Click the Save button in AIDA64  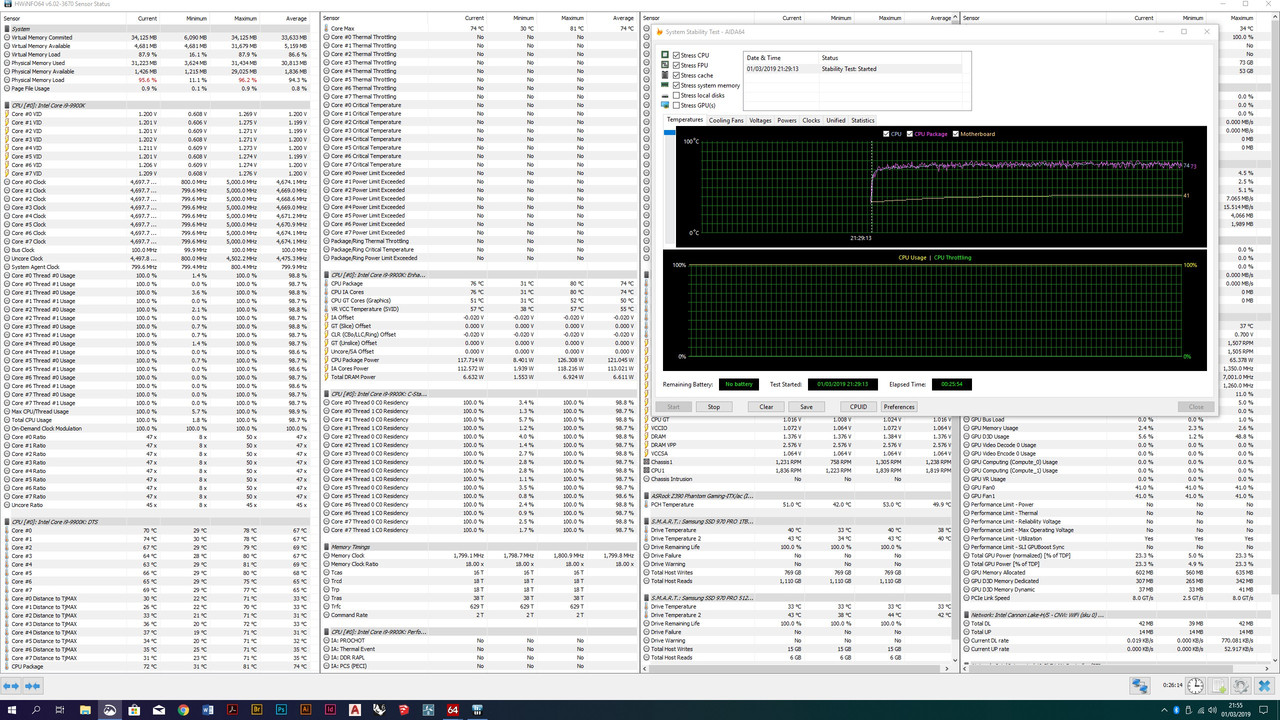pos(805,407)
